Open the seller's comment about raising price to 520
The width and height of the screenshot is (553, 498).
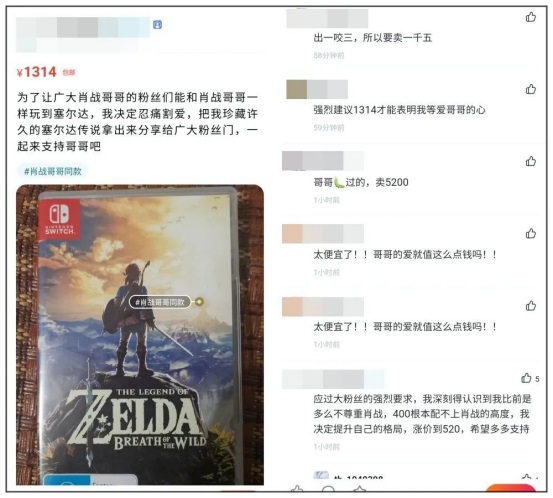pos(422,414)
